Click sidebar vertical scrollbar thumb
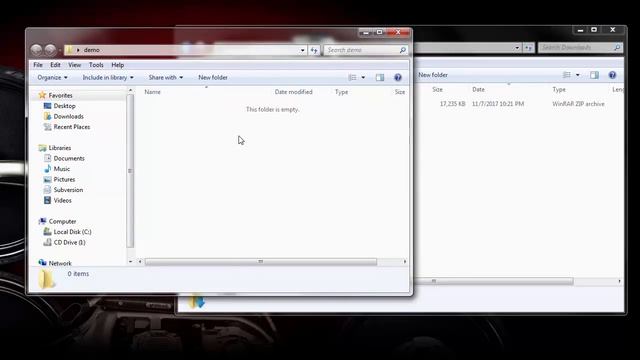 (130, 171)
